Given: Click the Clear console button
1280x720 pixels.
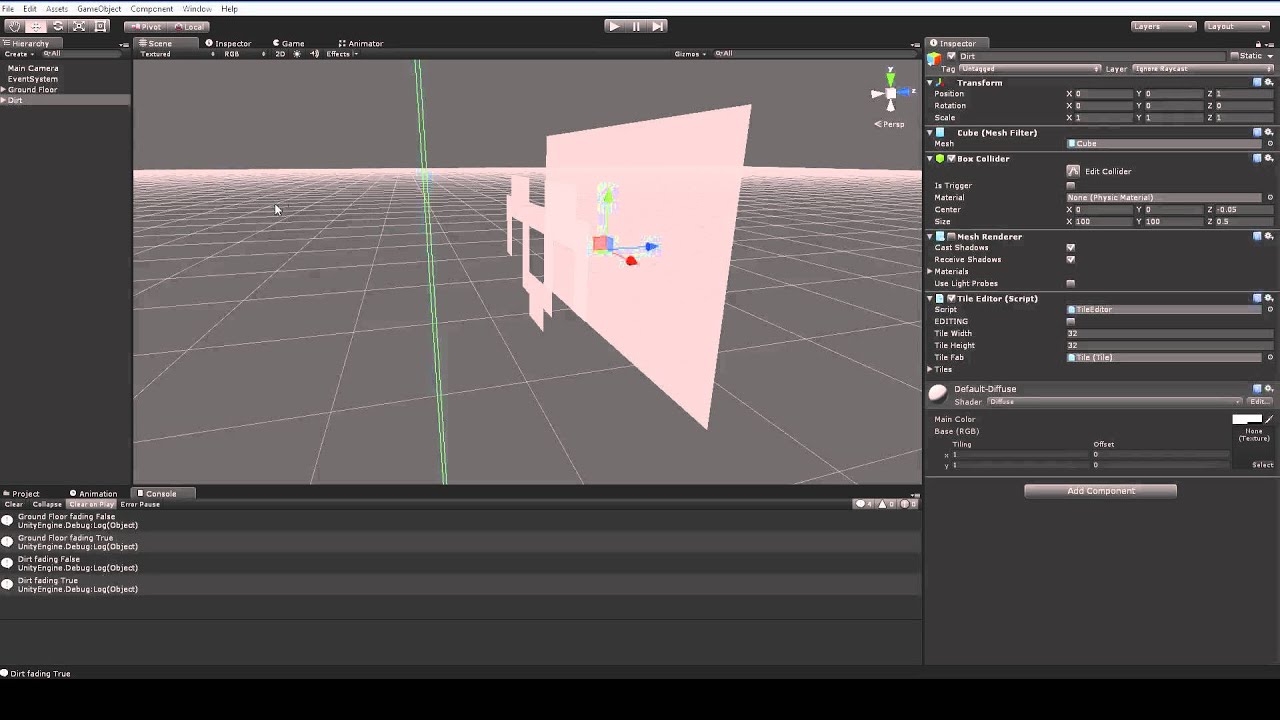Looking at the screenshot, I should [x=14, y=504].
